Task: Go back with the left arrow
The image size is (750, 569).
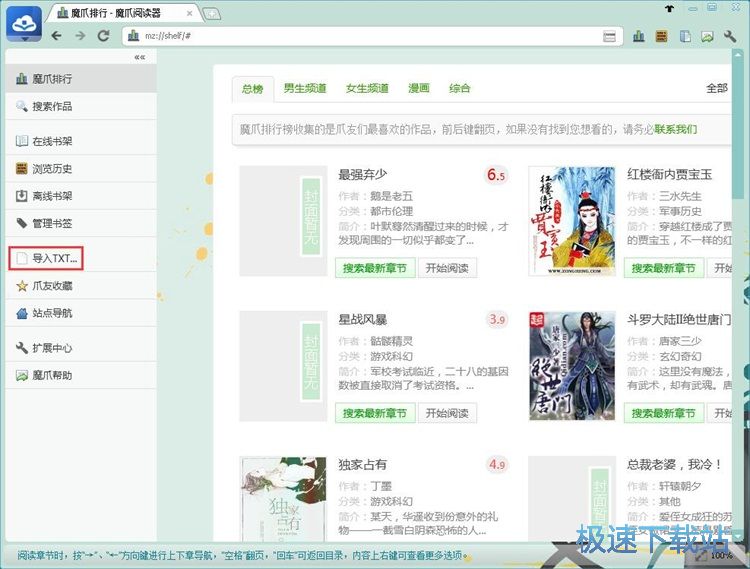Action: (x=56, y=36)
